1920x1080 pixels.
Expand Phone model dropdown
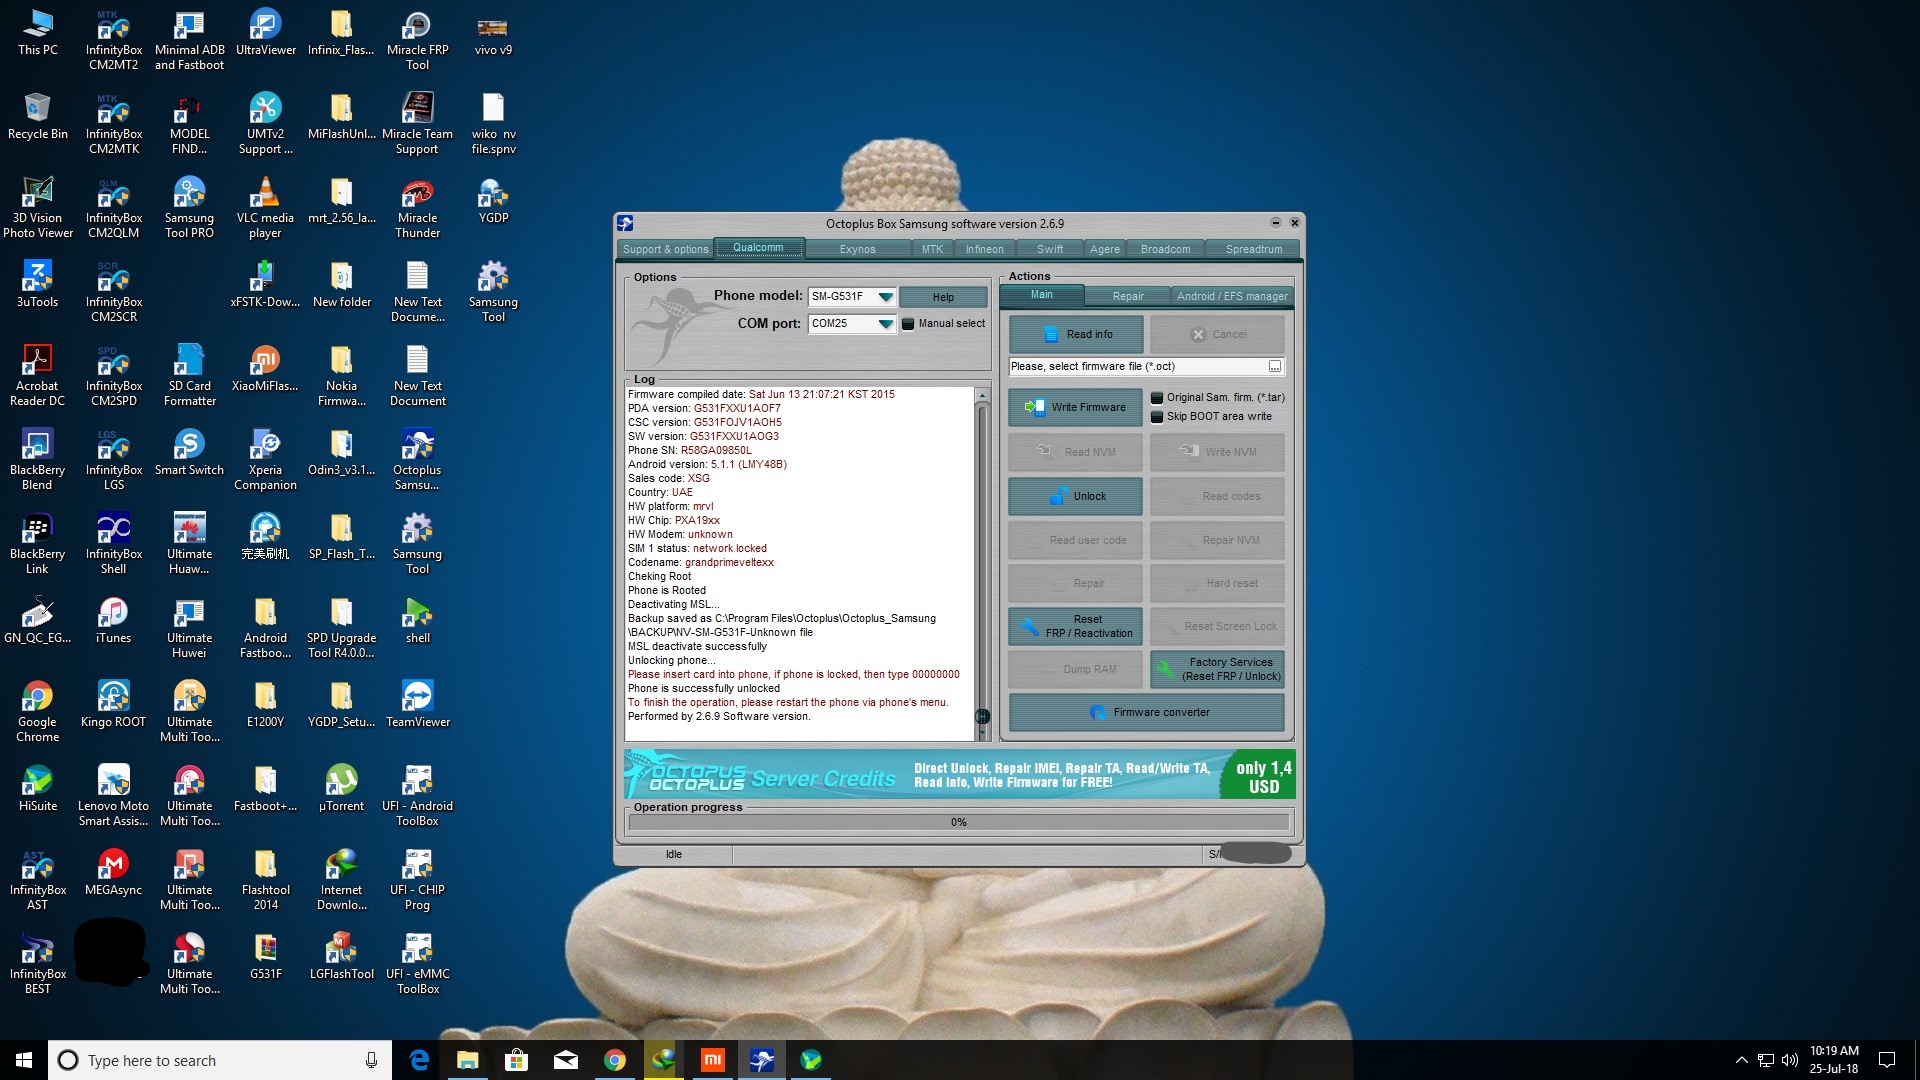tap(885, 297)
